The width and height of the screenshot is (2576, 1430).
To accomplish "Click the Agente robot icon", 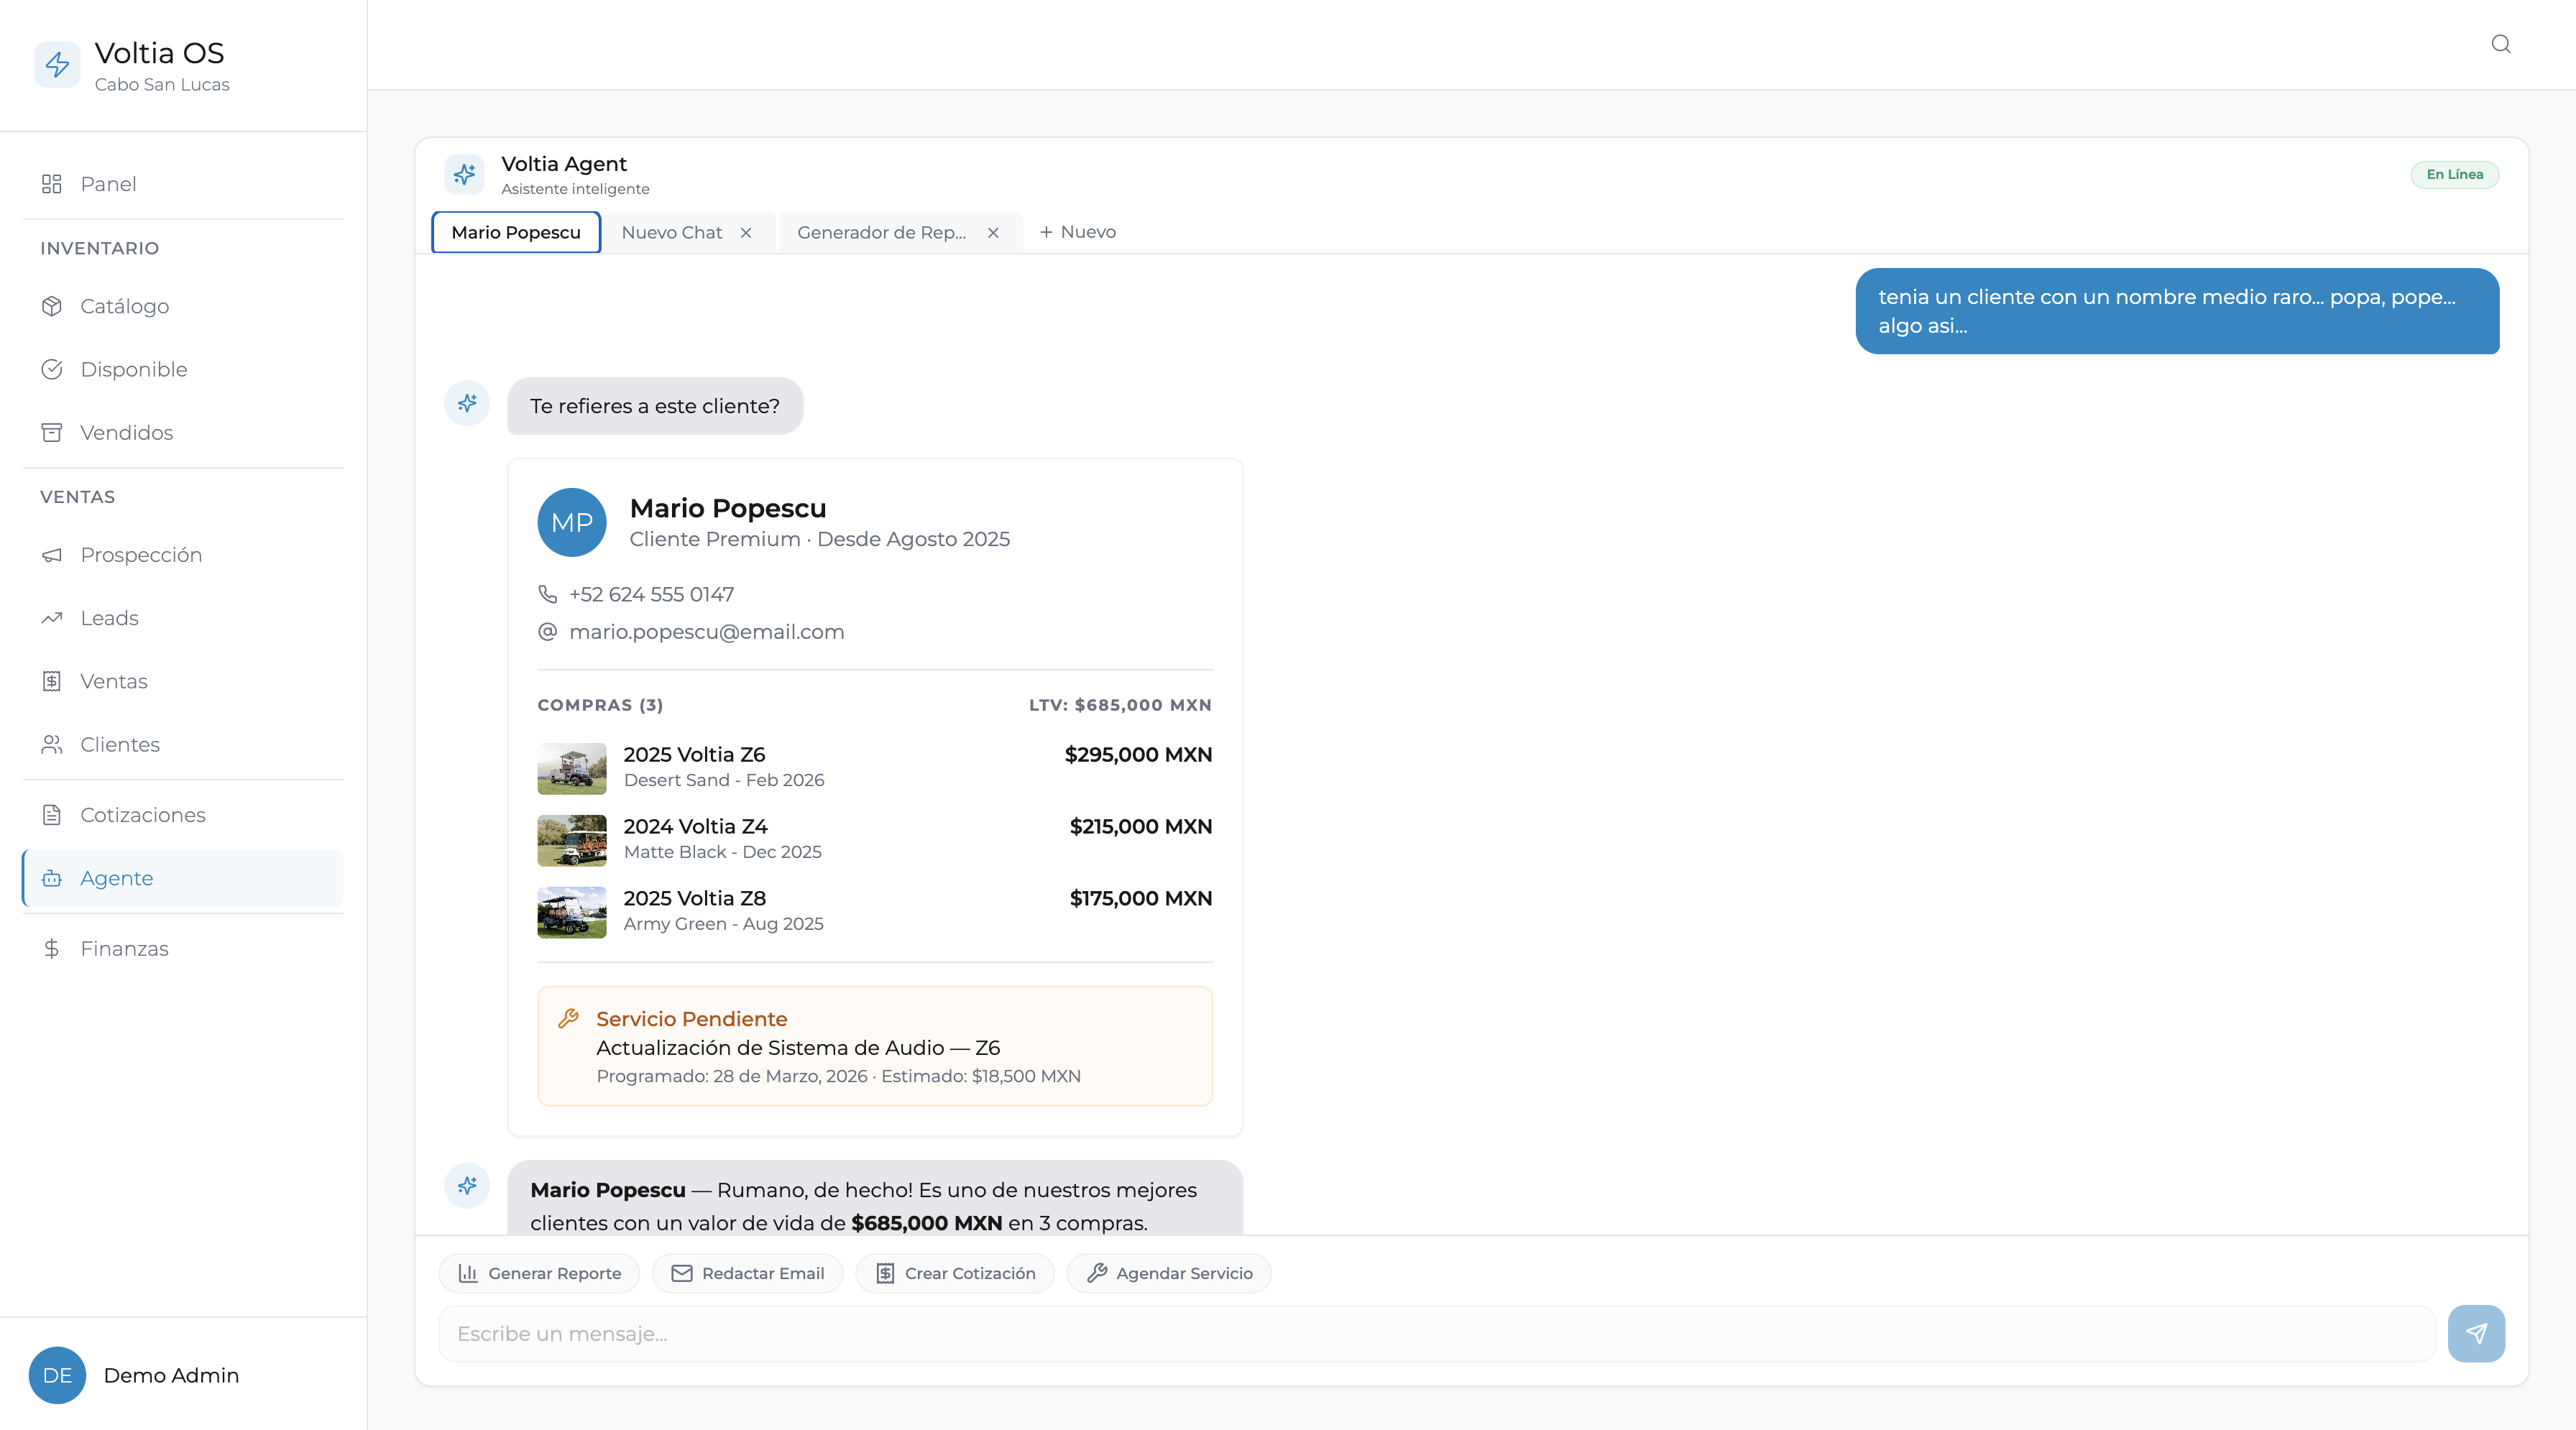I will 52,878.
